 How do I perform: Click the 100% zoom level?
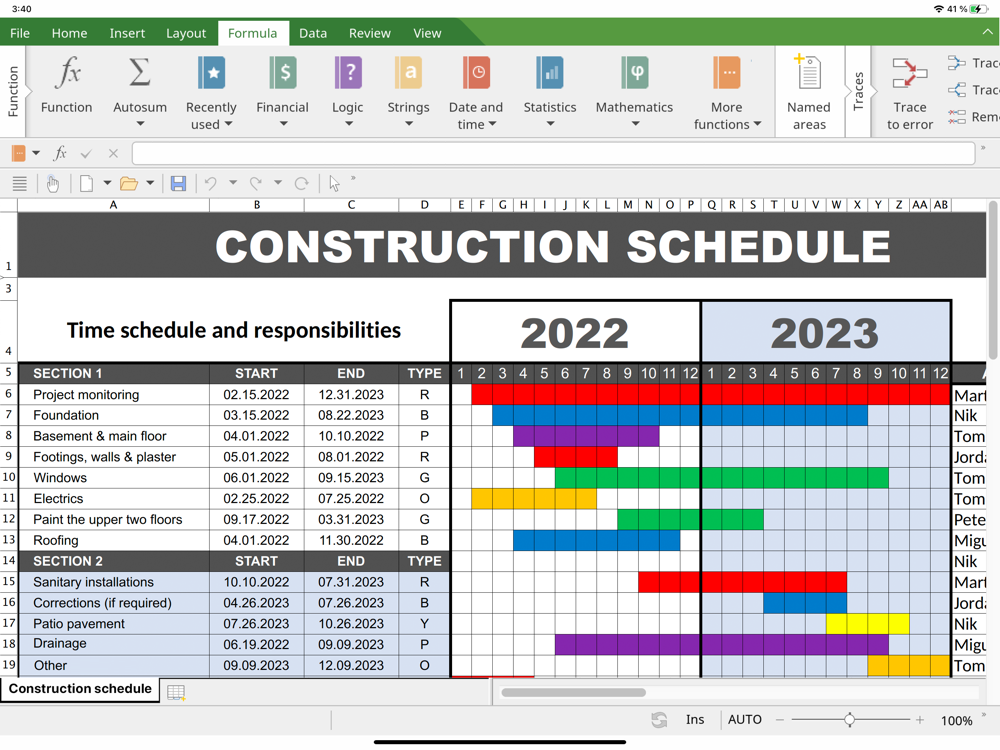click(x=957, y=721)
